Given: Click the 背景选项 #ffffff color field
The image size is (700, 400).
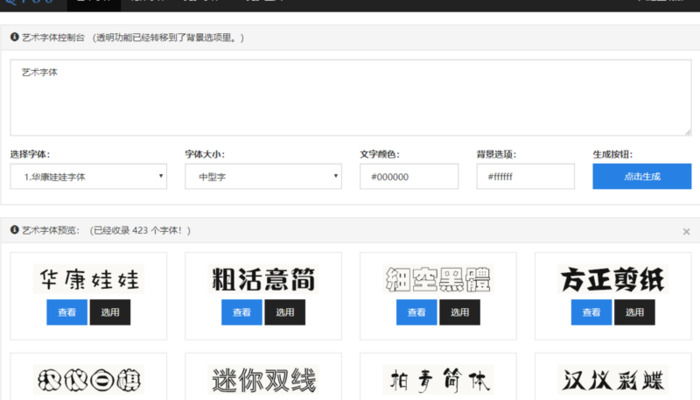Looking at the screenshot, I should click(525, 177).
